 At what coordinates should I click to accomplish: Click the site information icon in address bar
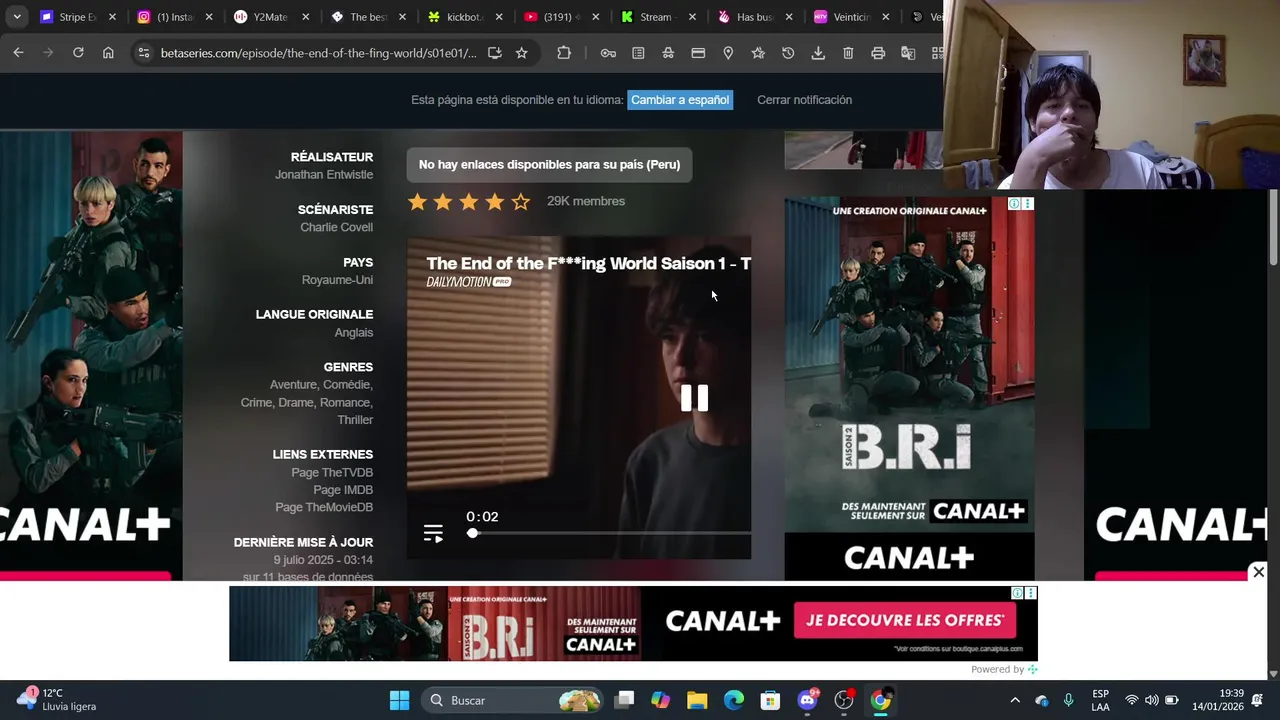click(x=144, y=53)
